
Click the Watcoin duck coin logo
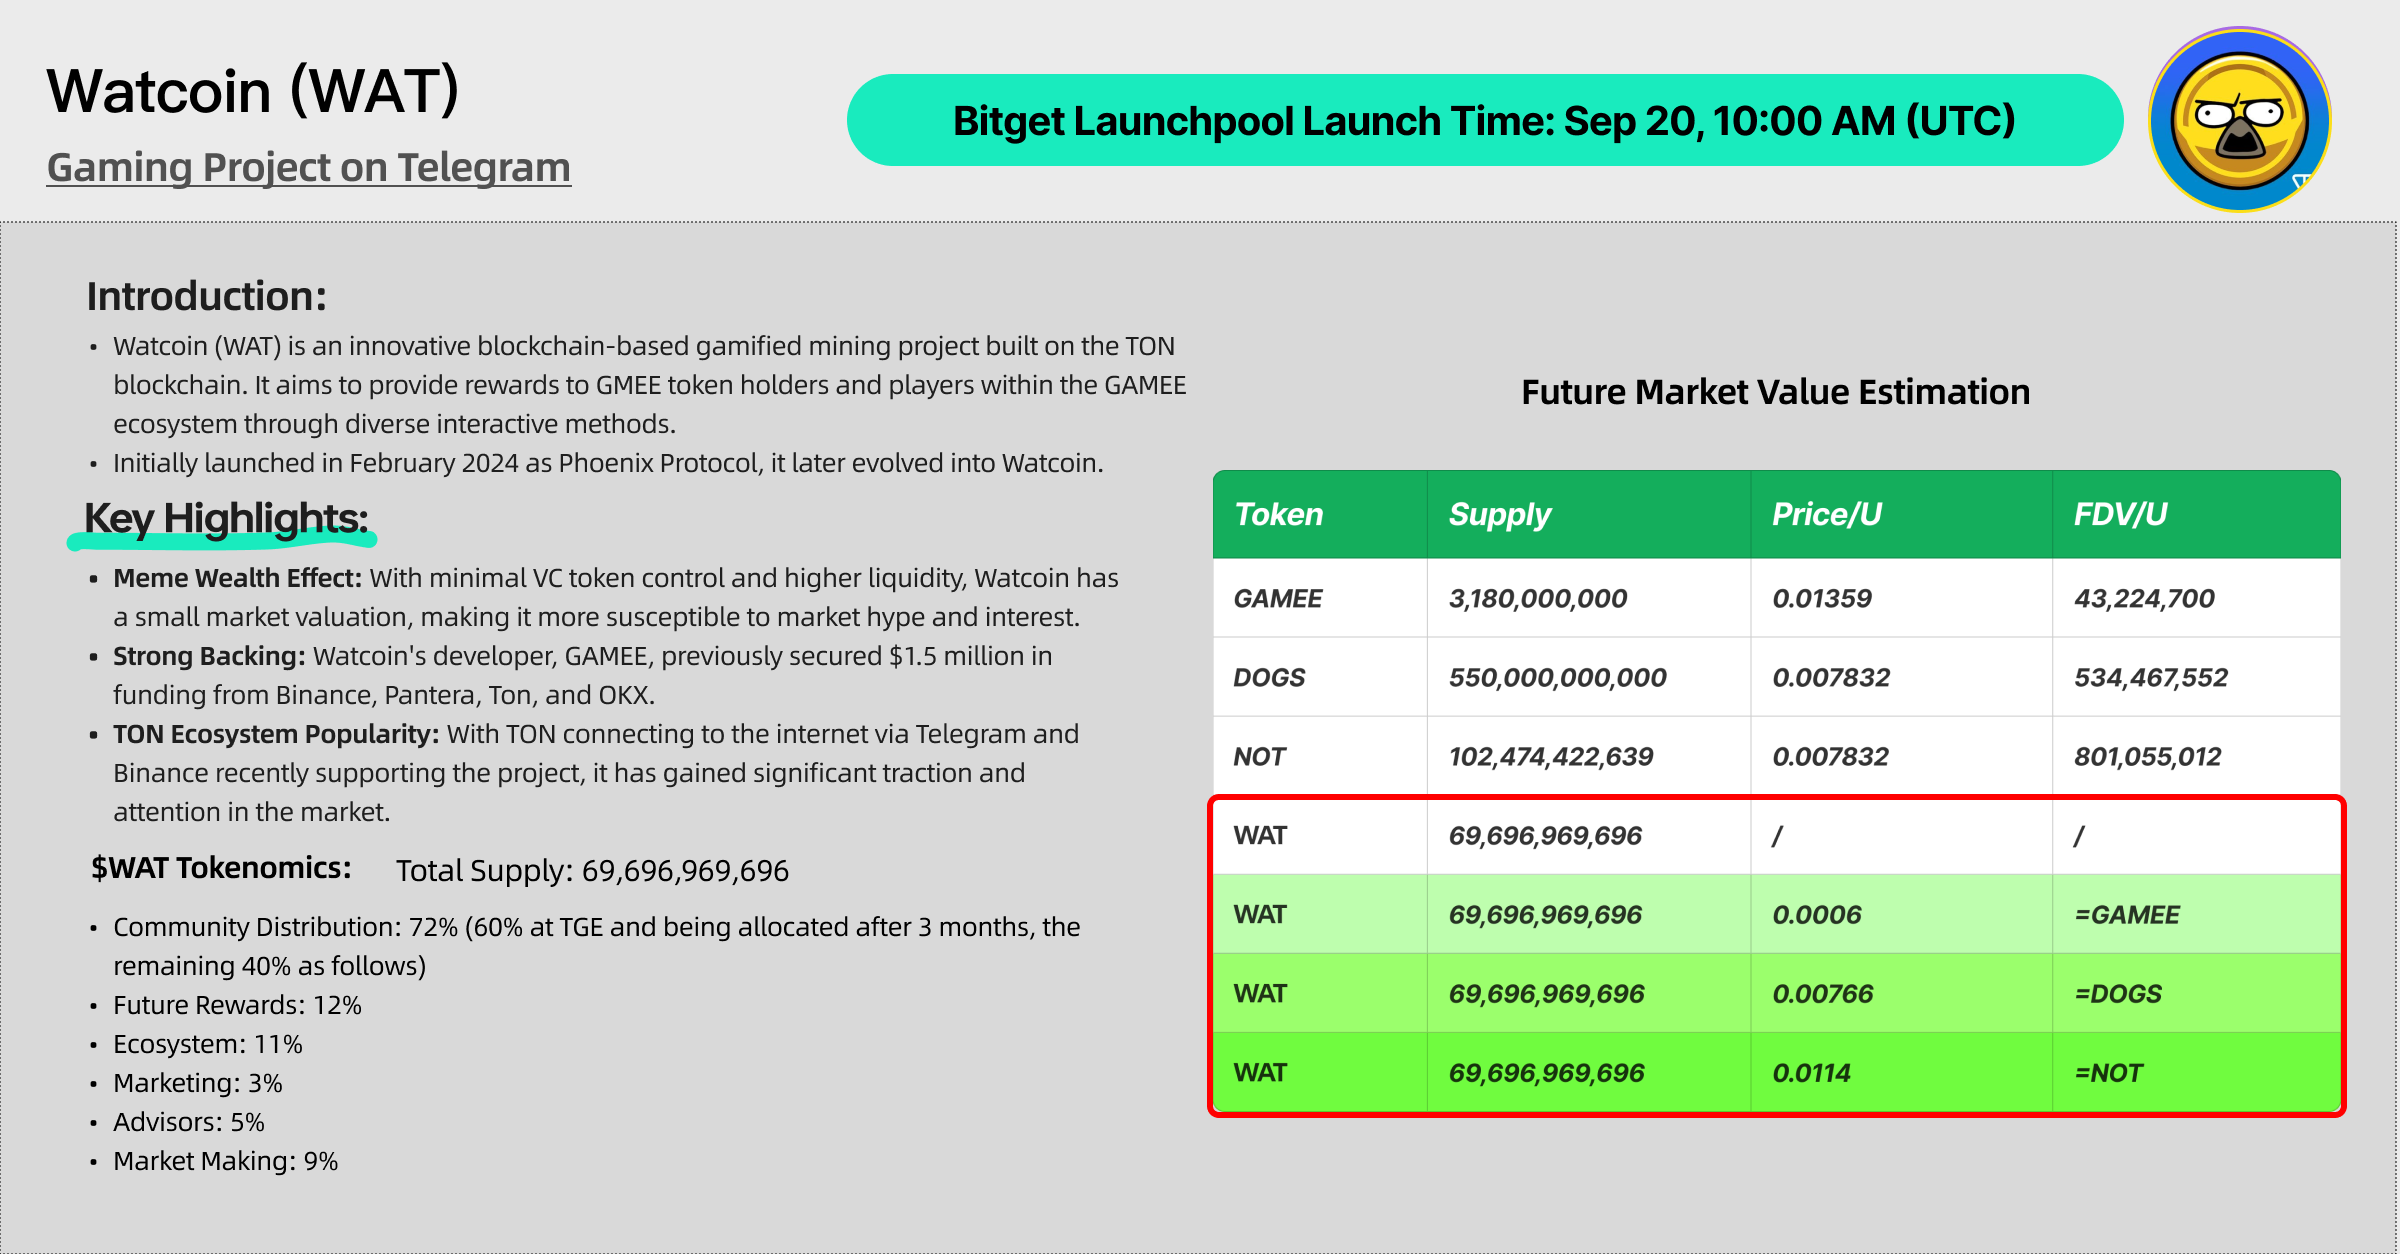coord(2240,120)
